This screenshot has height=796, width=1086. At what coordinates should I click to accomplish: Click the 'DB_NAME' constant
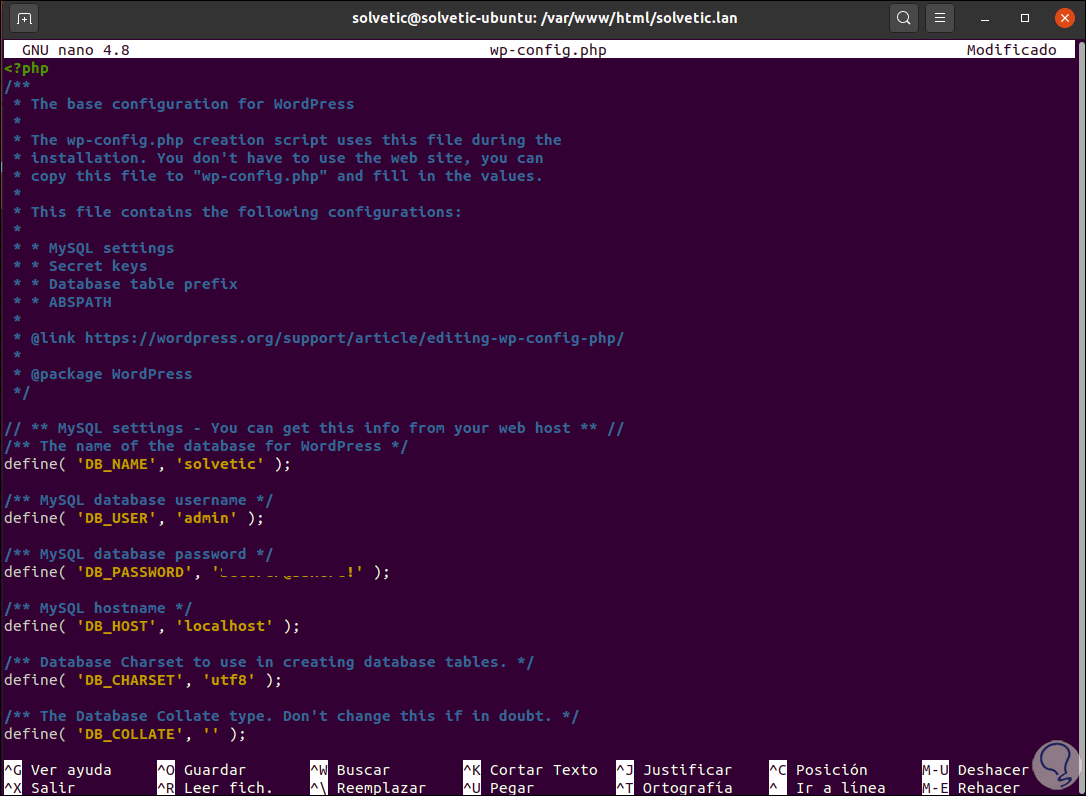(116, 464)
